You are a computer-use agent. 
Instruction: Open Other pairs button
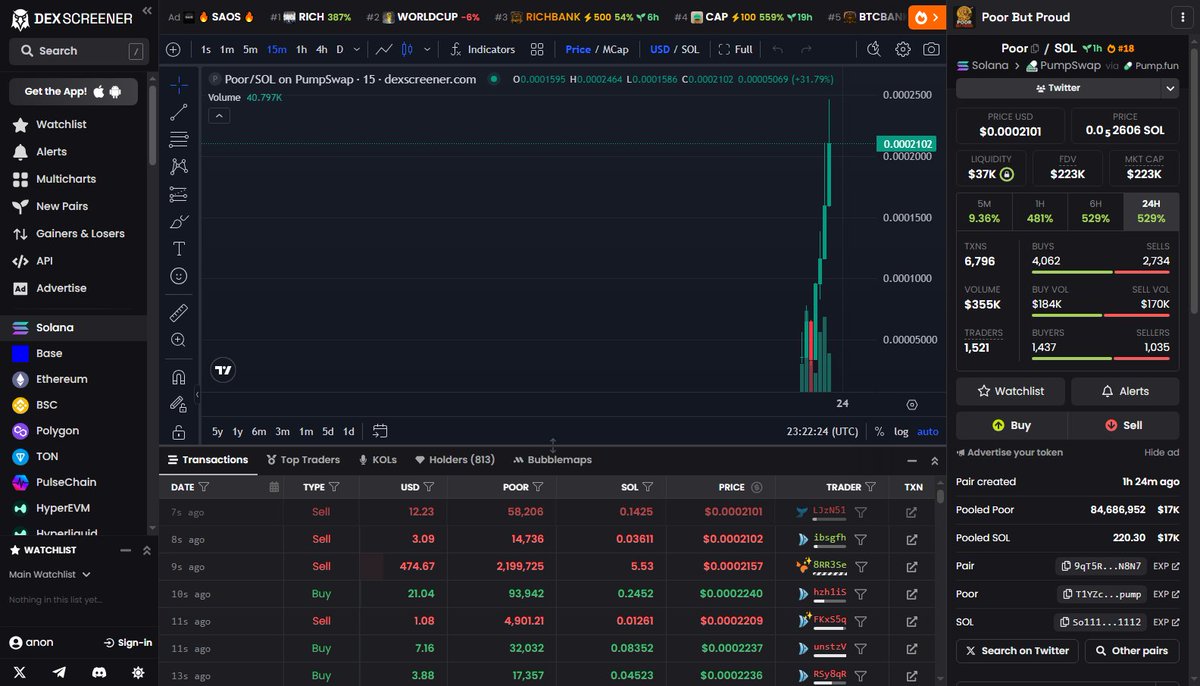pyautogui.click(x=1131, y=650)
